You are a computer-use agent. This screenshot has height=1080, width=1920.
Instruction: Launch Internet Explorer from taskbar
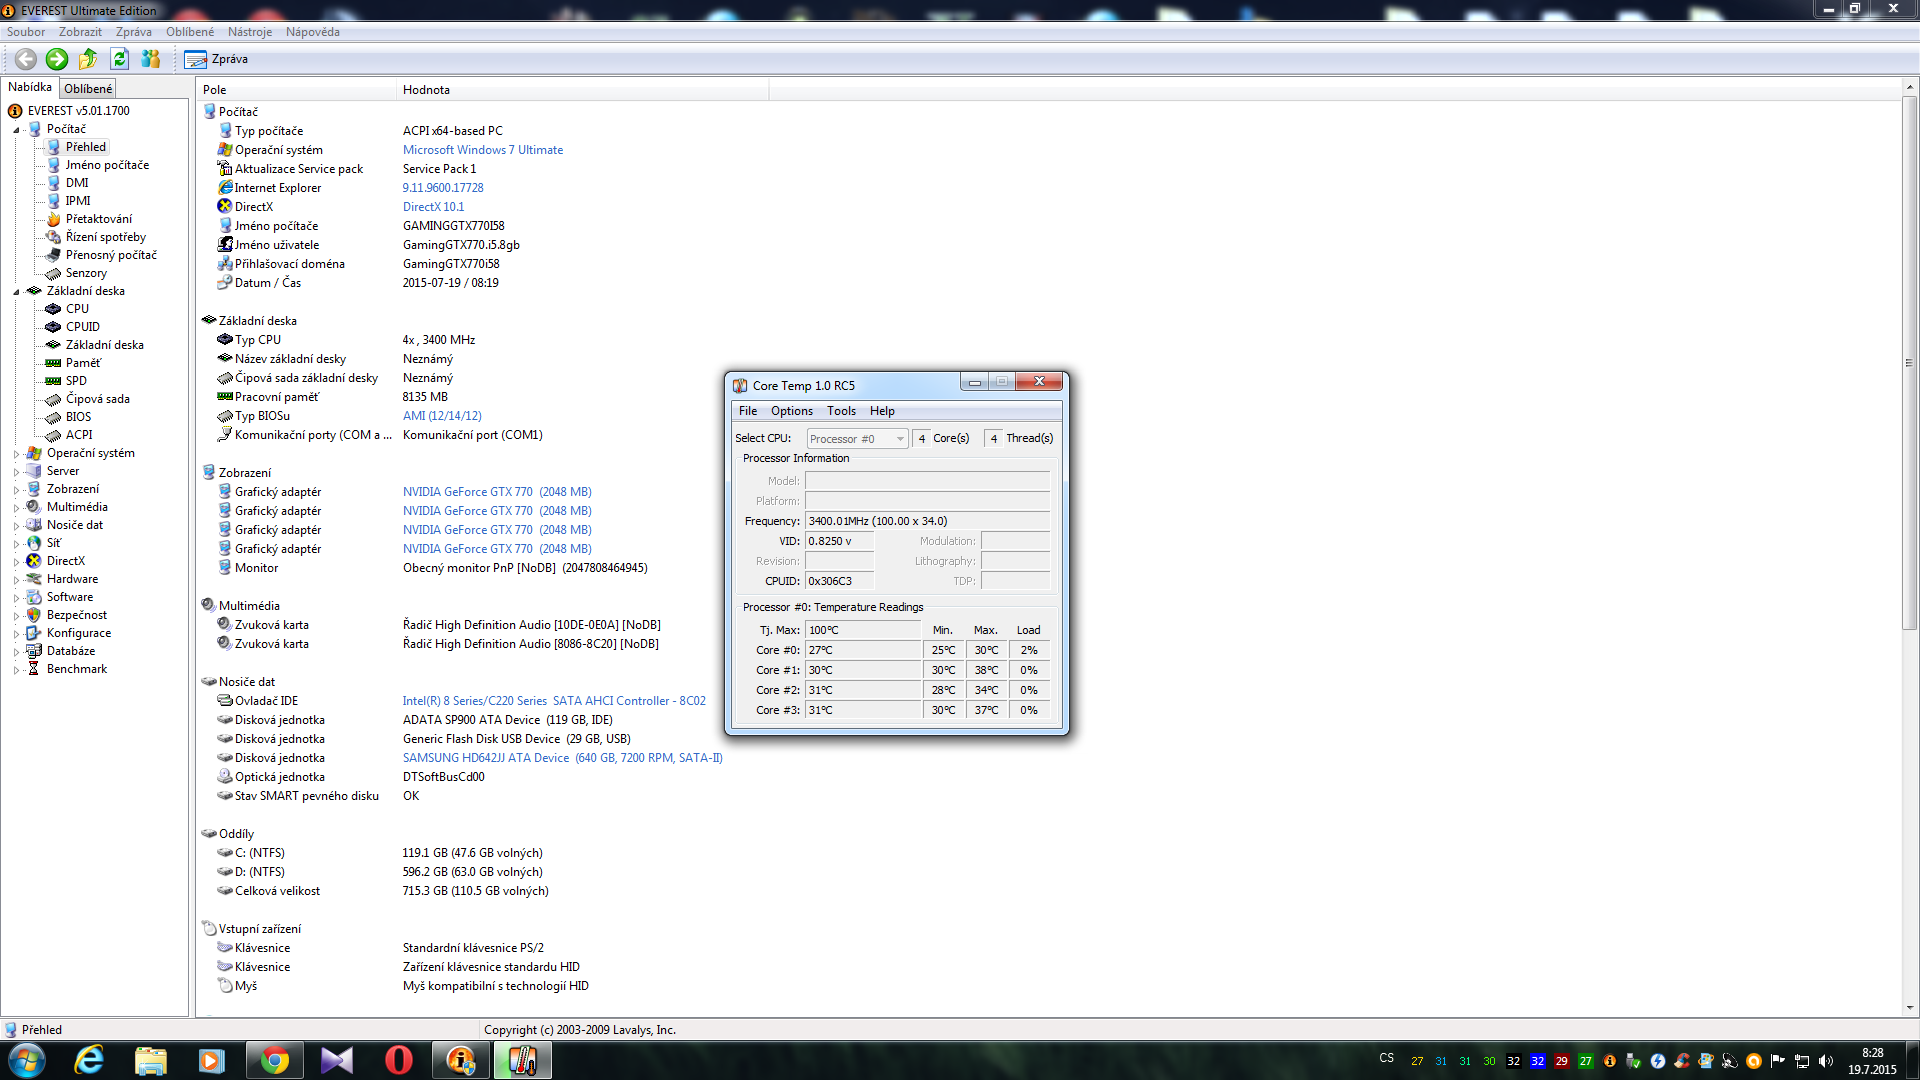(x=89, y=1060)
